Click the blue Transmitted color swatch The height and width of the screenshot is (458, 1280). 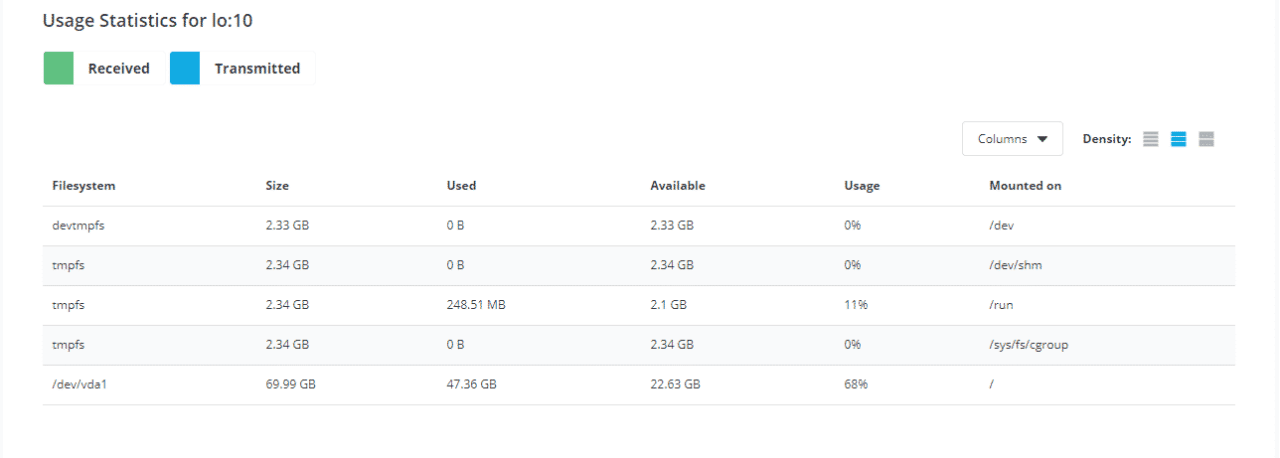pyautogui.click(x=185, y=68)
